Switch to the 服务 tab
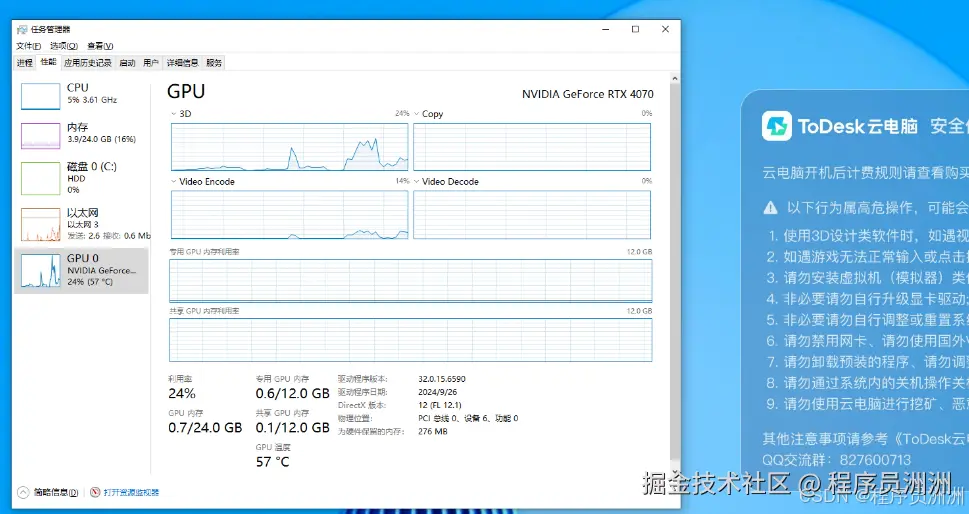This screenshot has height=514, width=969. click(x=214, y=62)
